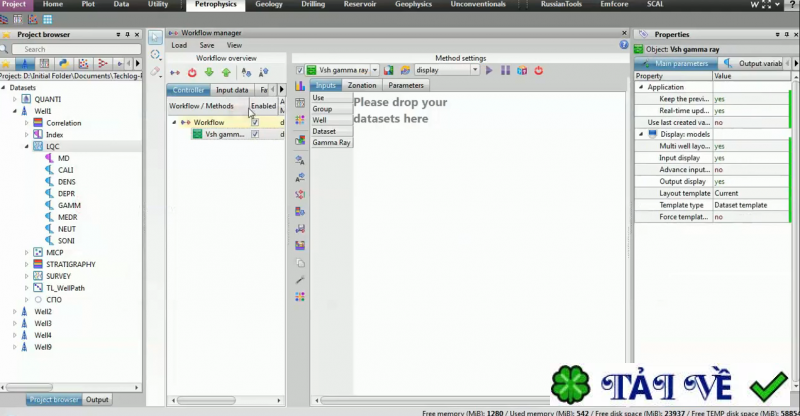The width and height of the screenshot is (800, 416).
Task: Click the calendar table icon in side strip
Action: tap(300, 103)
